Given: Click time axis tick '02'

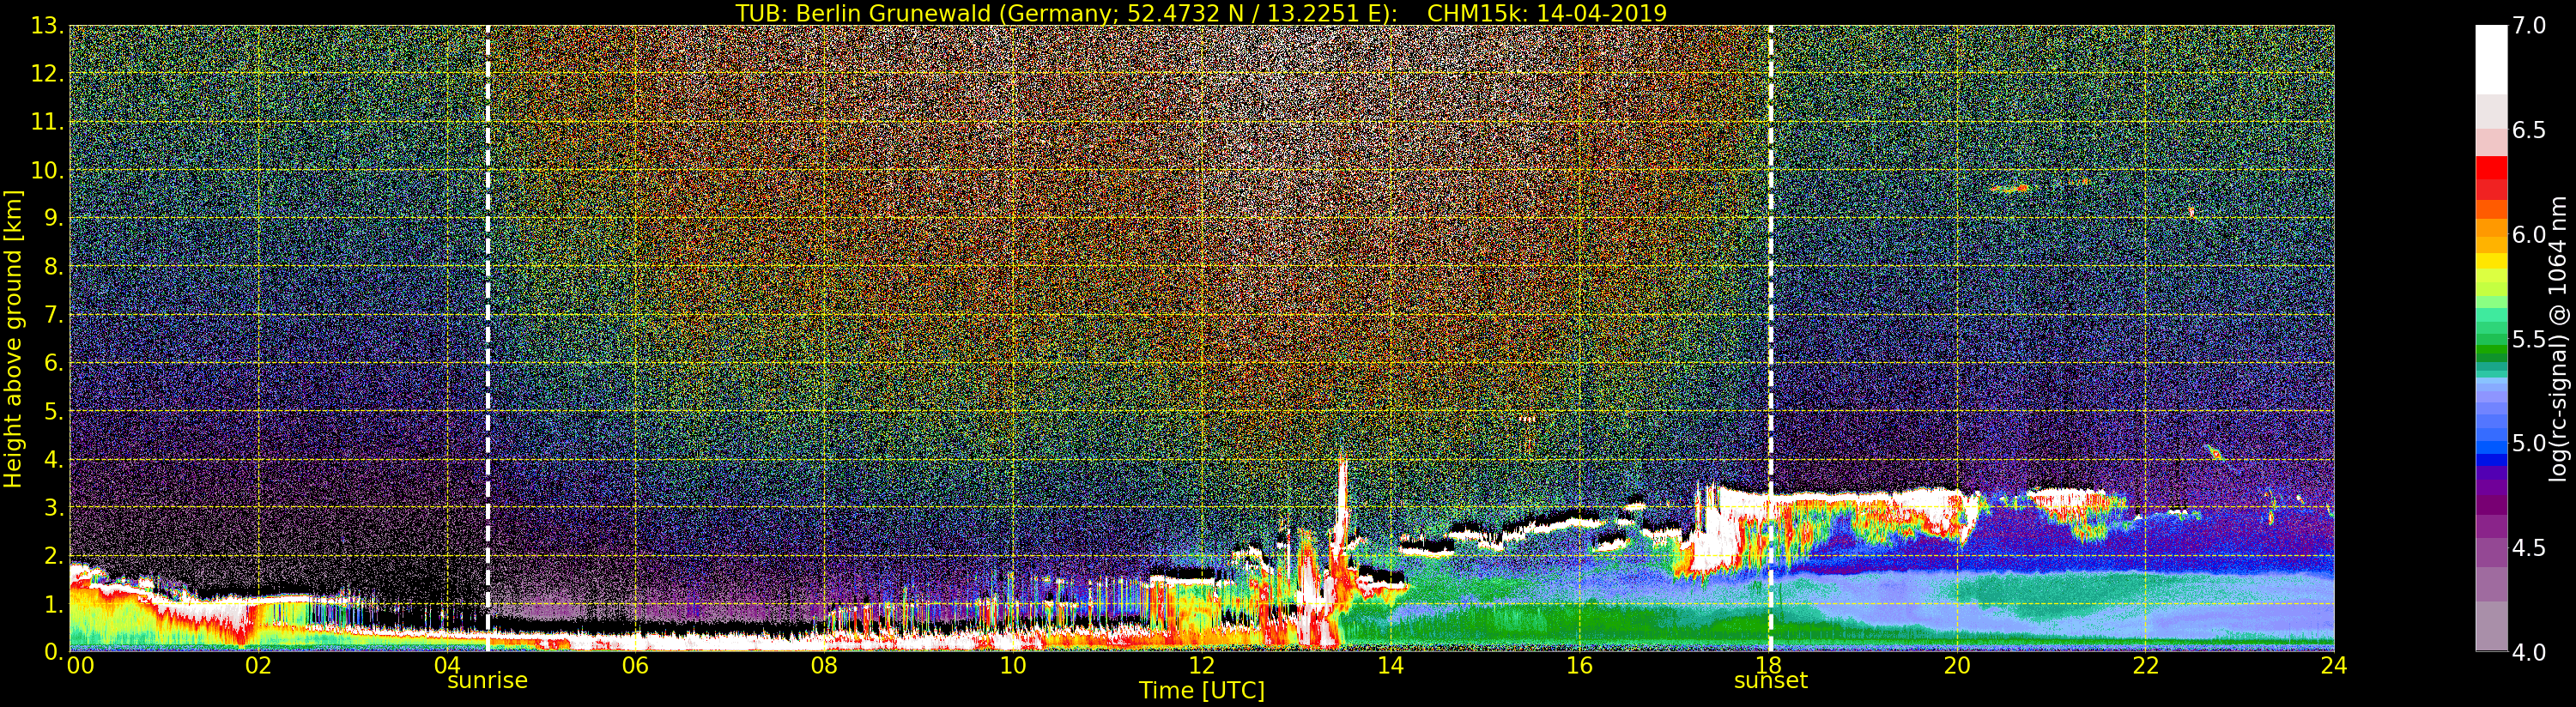Looking at the screenshot, I should [x=258, y=665].
